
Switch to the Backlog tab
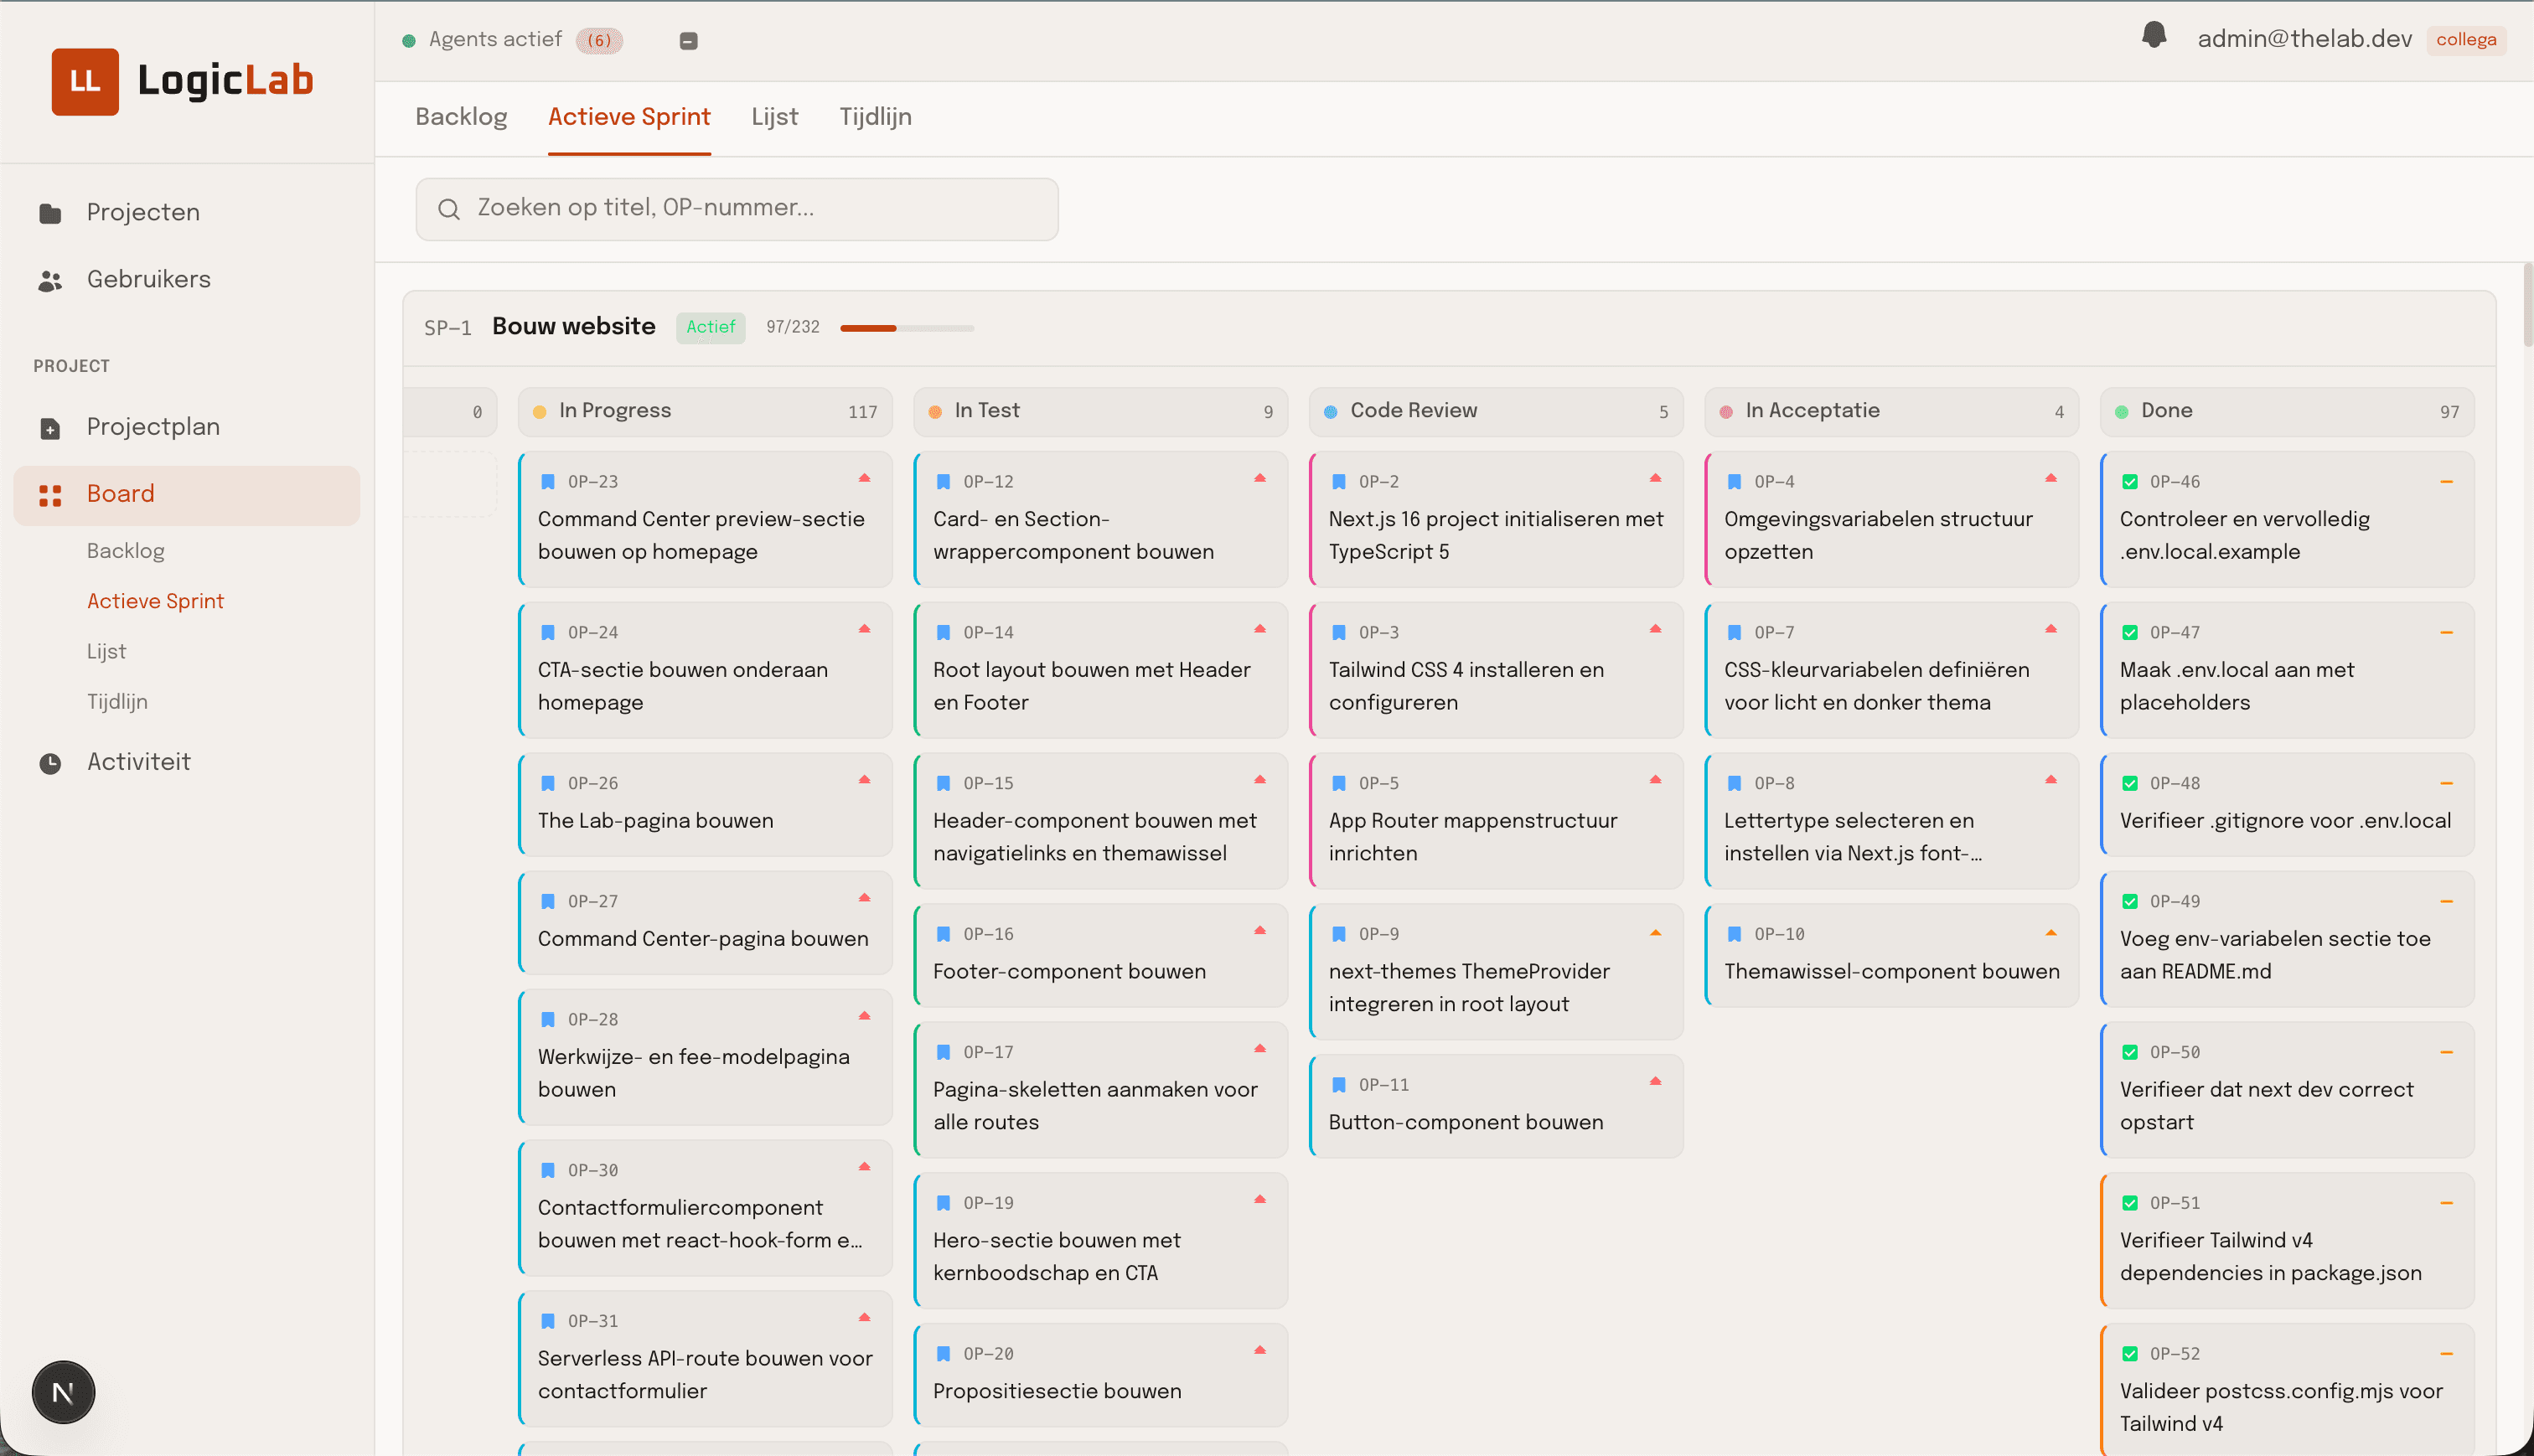pyautogui.click(x=461, y=117)
